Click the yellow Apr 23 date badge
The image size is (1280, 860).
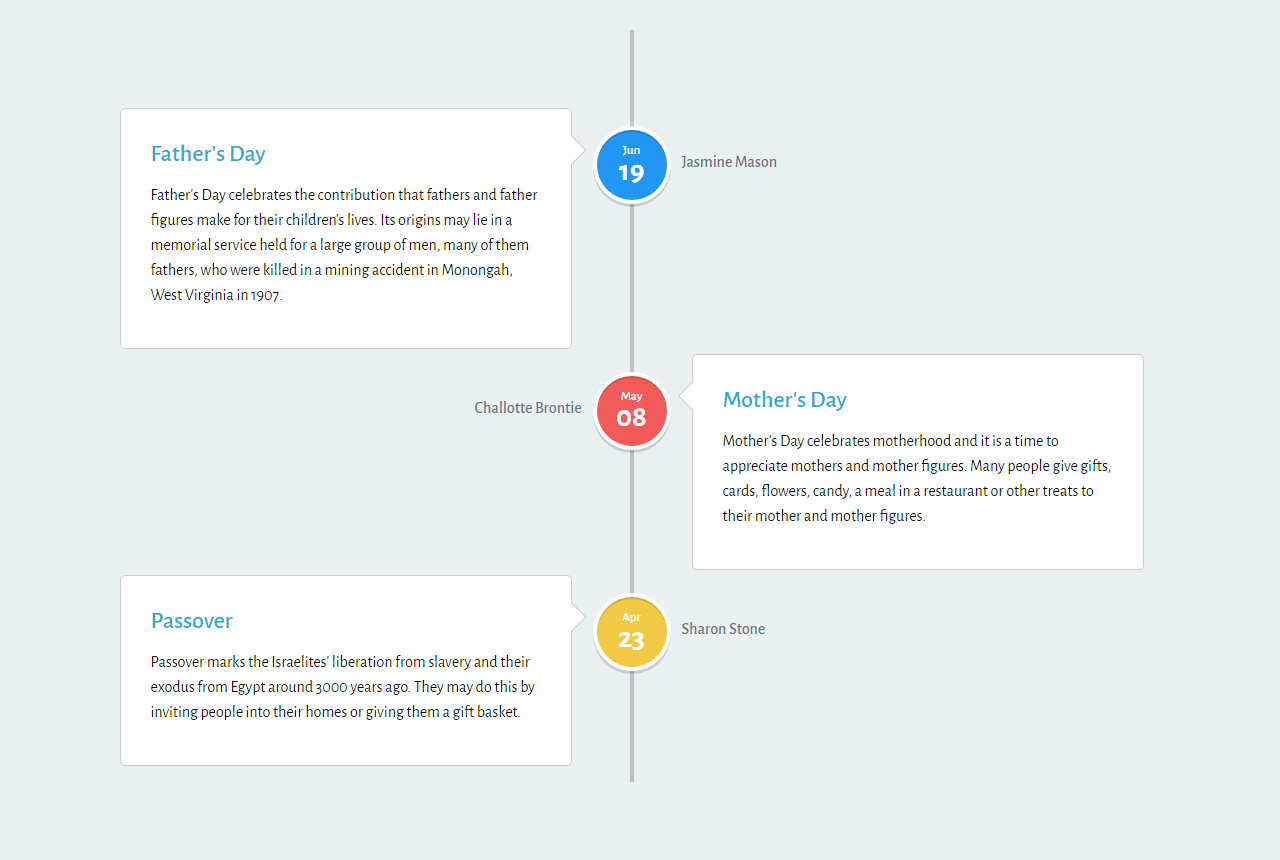click(x=631, y=632)
